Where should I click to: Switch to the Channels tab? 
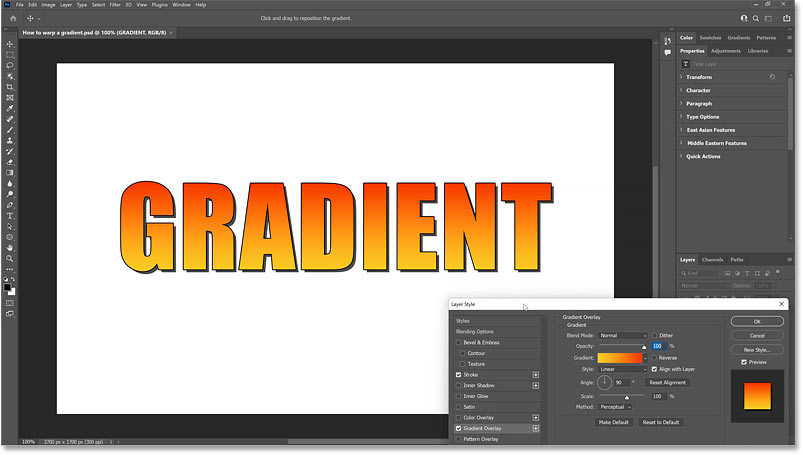click(712, 260)
